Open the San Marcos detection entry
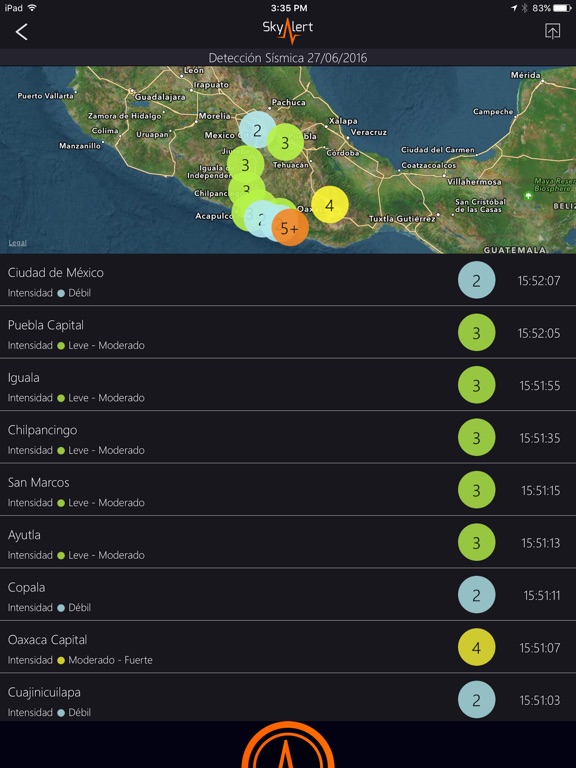Viewport: 576px width, 768px height. click(x=288, y=490)
